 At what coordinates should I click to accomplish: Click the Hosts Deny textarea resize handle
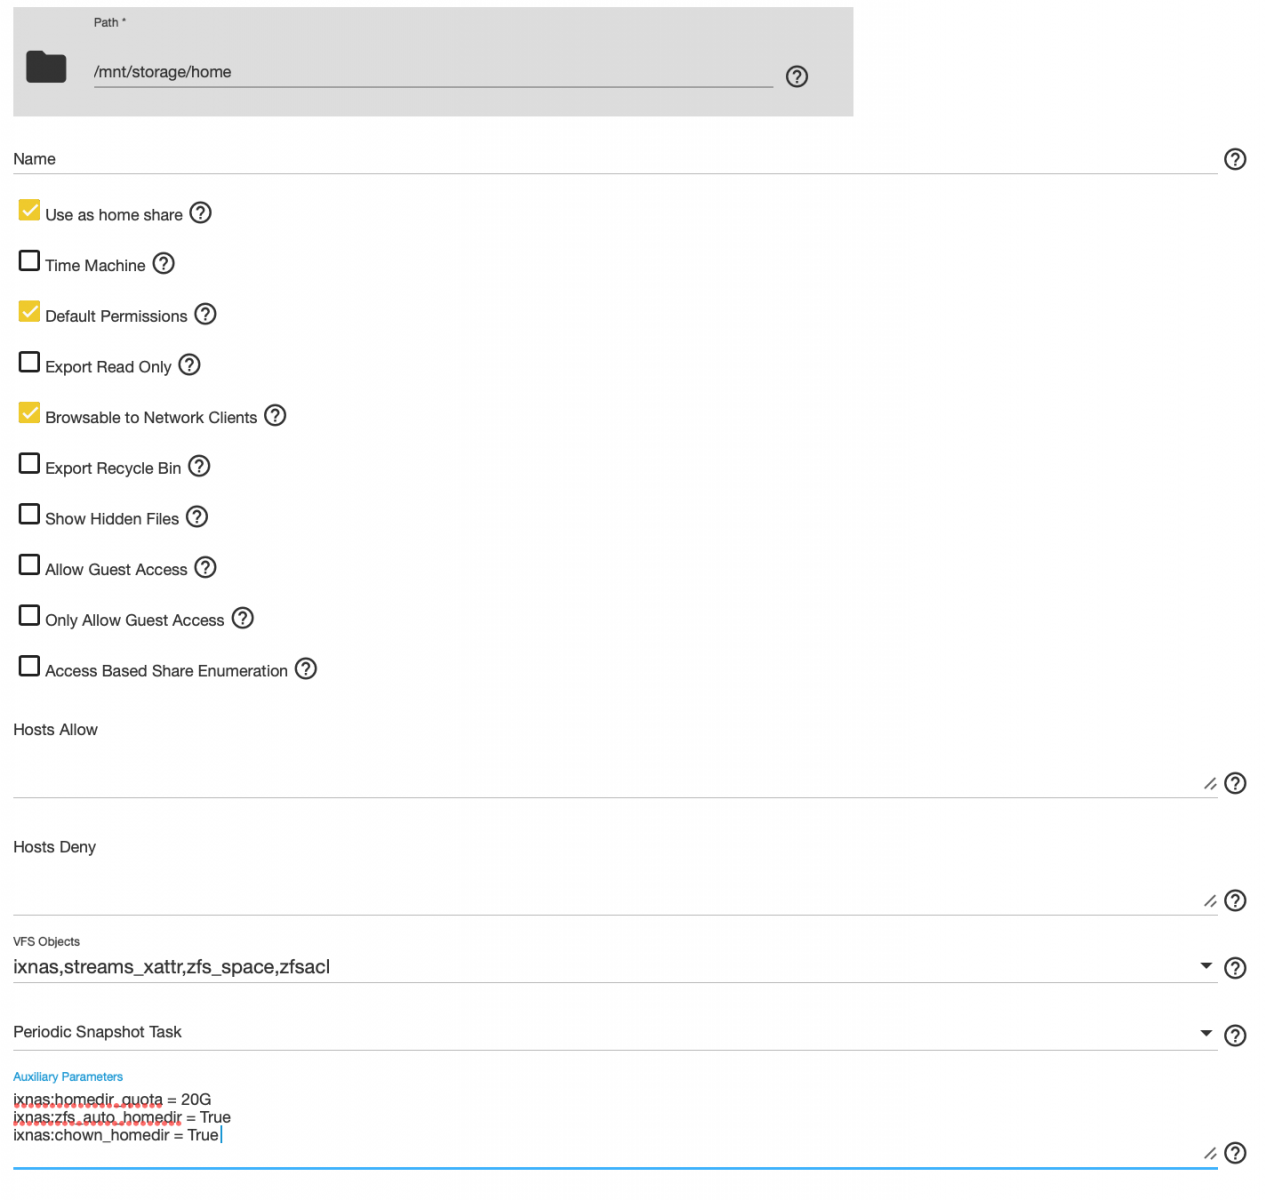(1210, 901)
